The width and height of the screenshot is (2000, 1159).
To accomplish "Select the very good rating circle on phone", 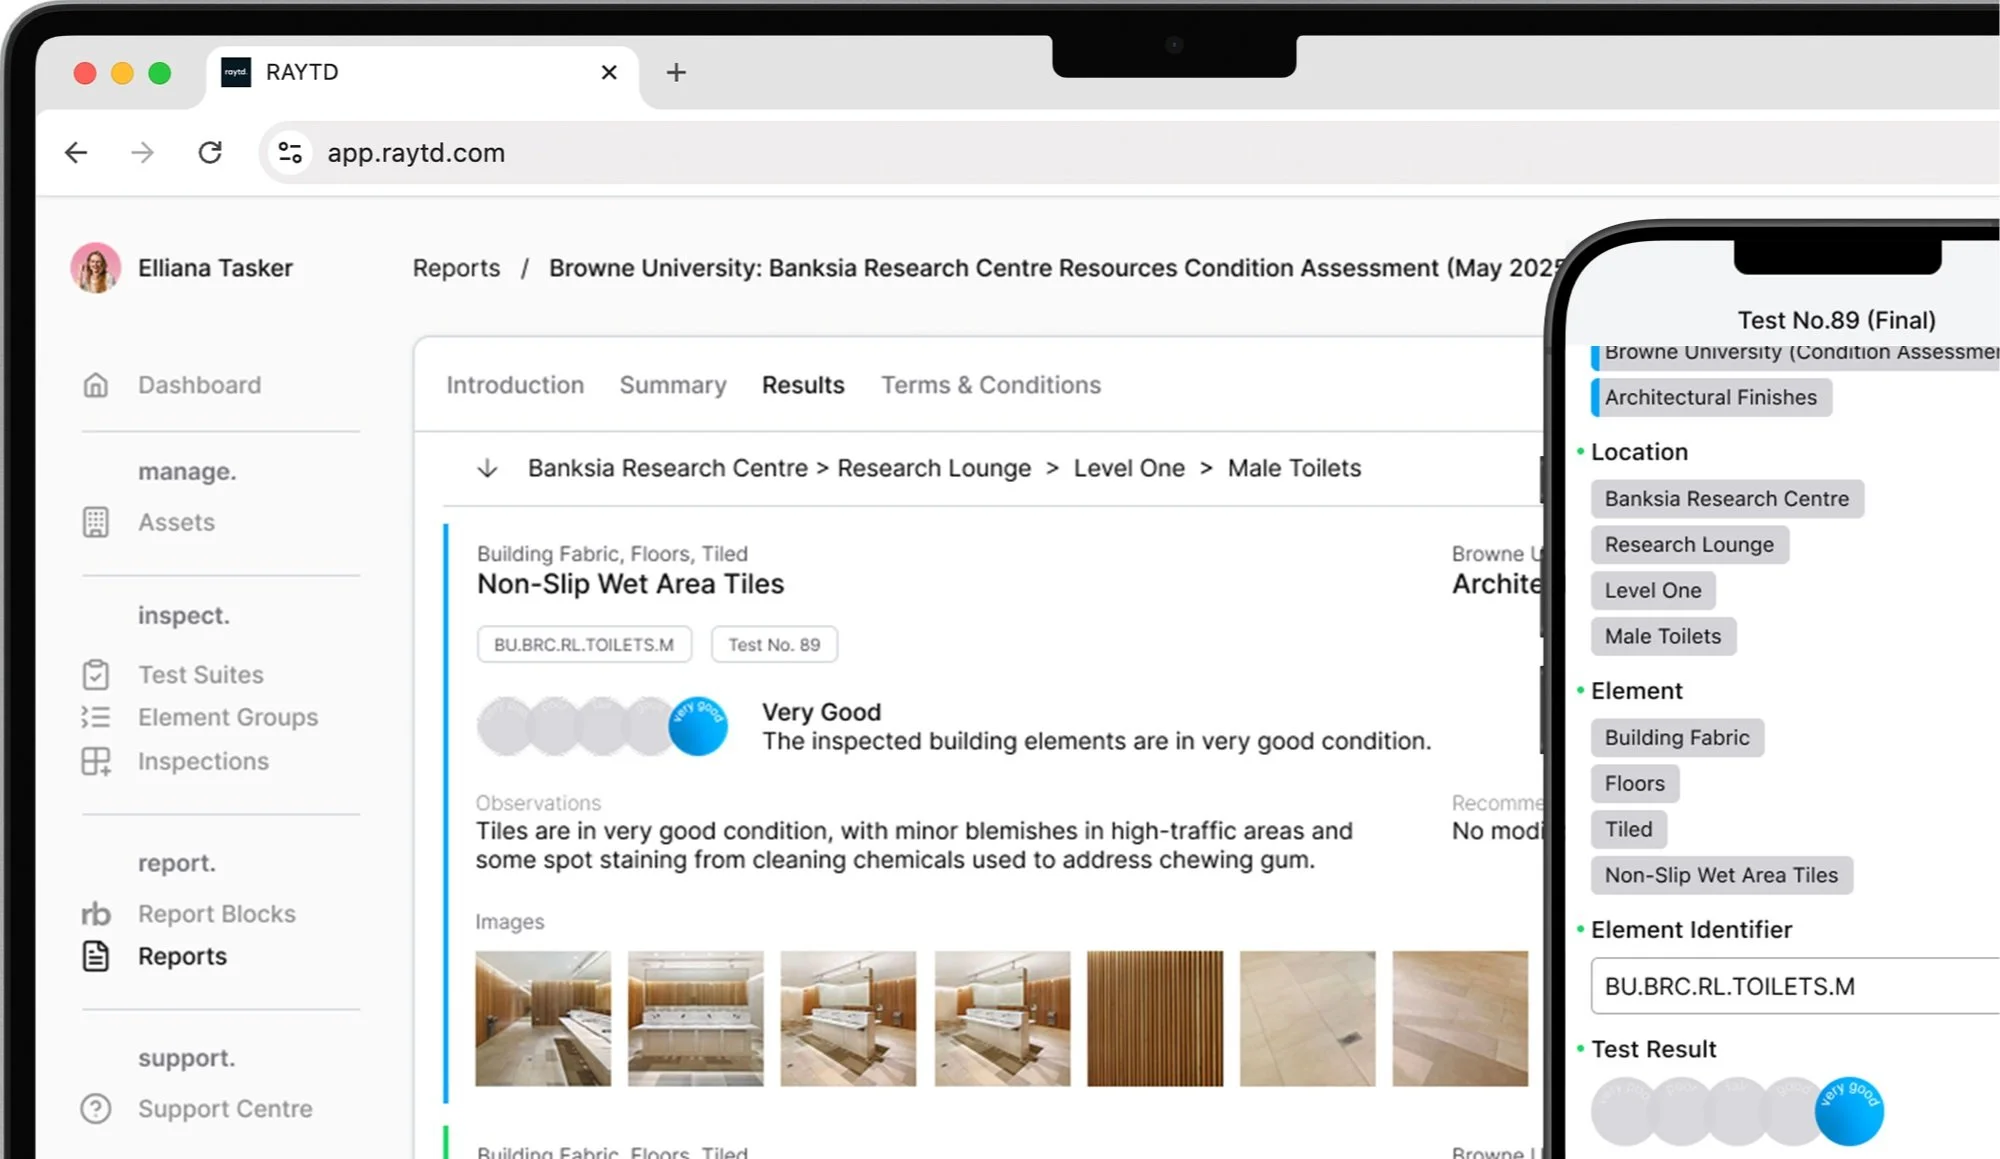I will 1849,1110.
